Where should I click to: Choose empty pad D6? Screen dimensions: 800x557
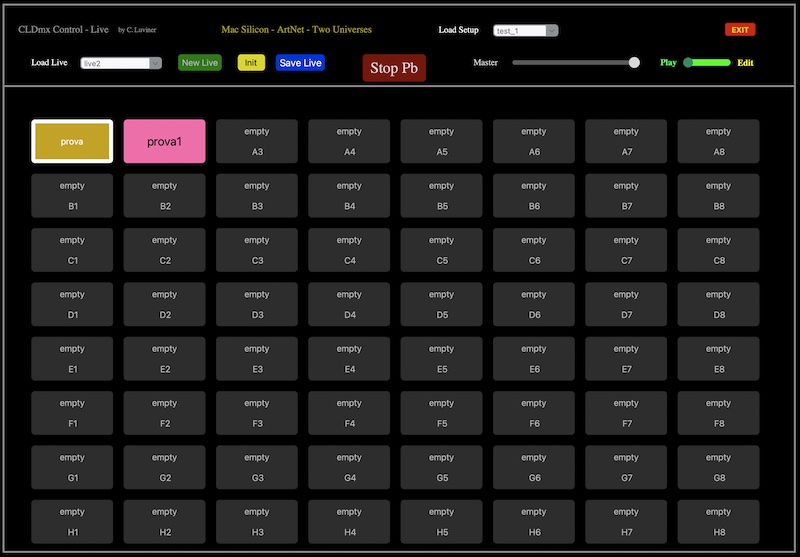coord(534,305)
